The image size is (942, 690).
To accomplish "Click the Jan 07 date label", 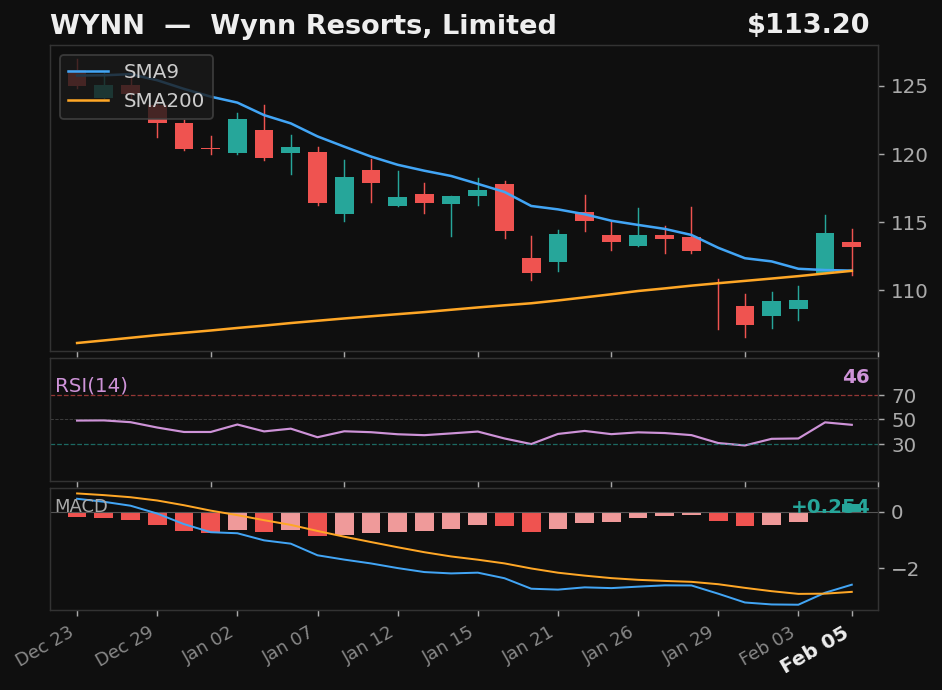I will [x=287, y=646].
